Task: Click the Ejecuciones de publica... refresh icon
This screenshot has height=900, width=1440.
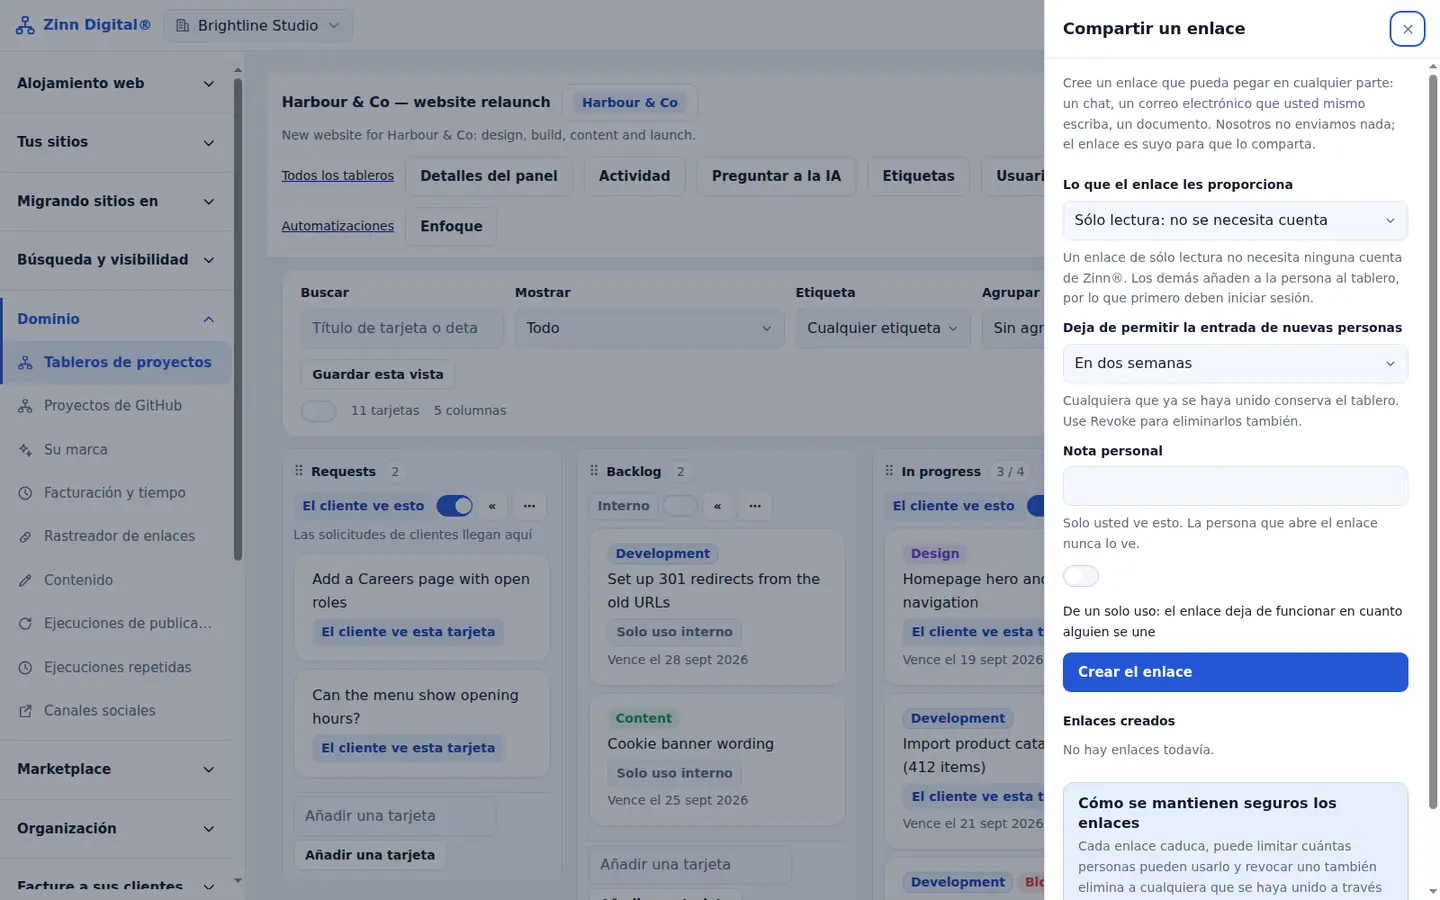Action: (x=25, y=624)
